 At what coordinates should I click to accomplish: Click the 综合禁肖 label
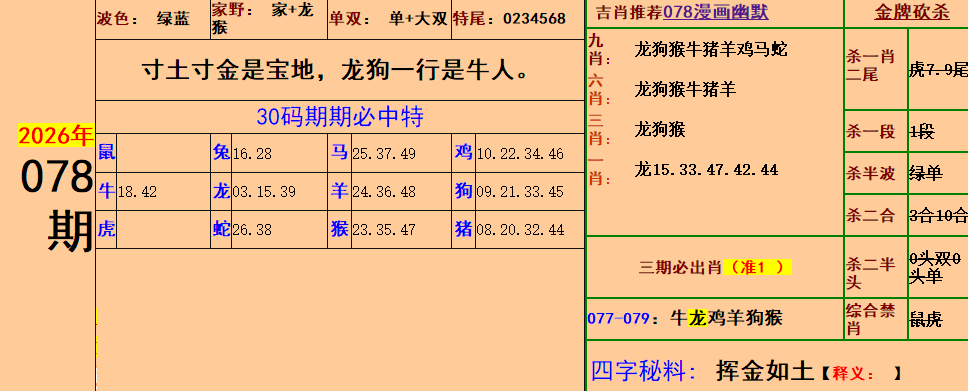[x=870, y=319]
